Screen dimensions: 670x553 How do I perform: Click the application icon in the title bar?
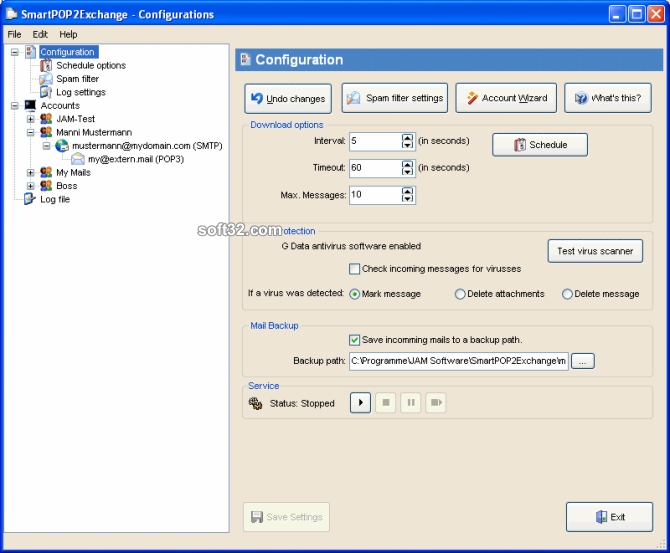tap(11, 14)
